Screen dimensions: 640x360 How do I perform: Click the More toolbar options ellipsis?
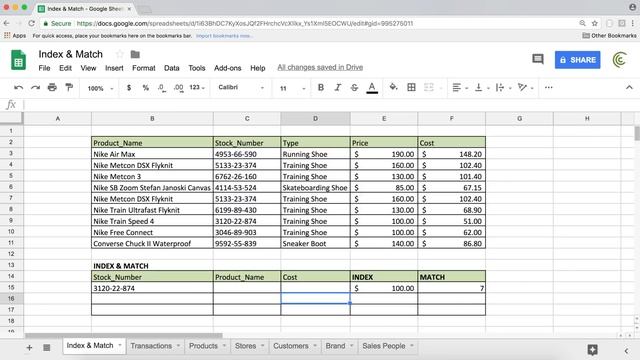coord(549,87)
